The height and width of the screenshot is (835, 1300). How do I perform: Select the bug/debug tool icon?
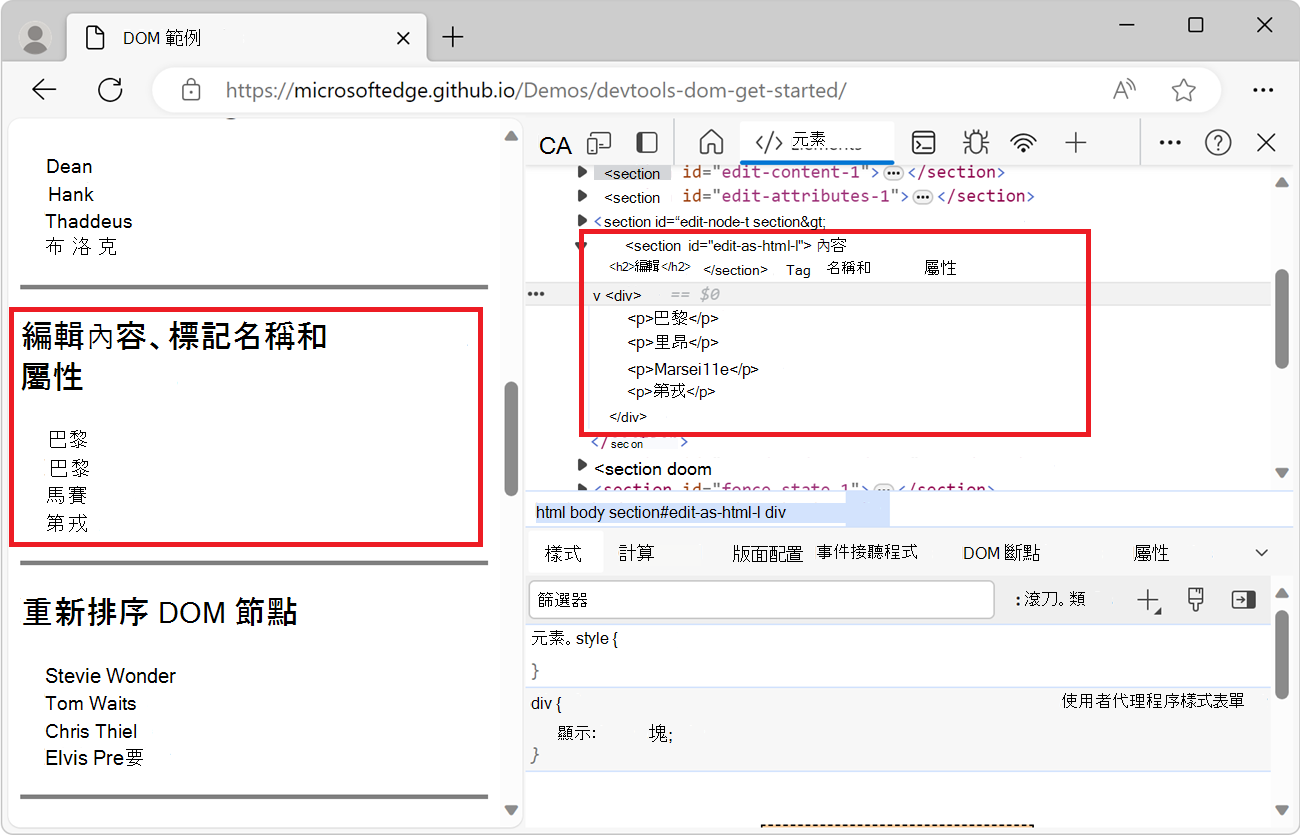pyautogui.click(x=975, y=142)
